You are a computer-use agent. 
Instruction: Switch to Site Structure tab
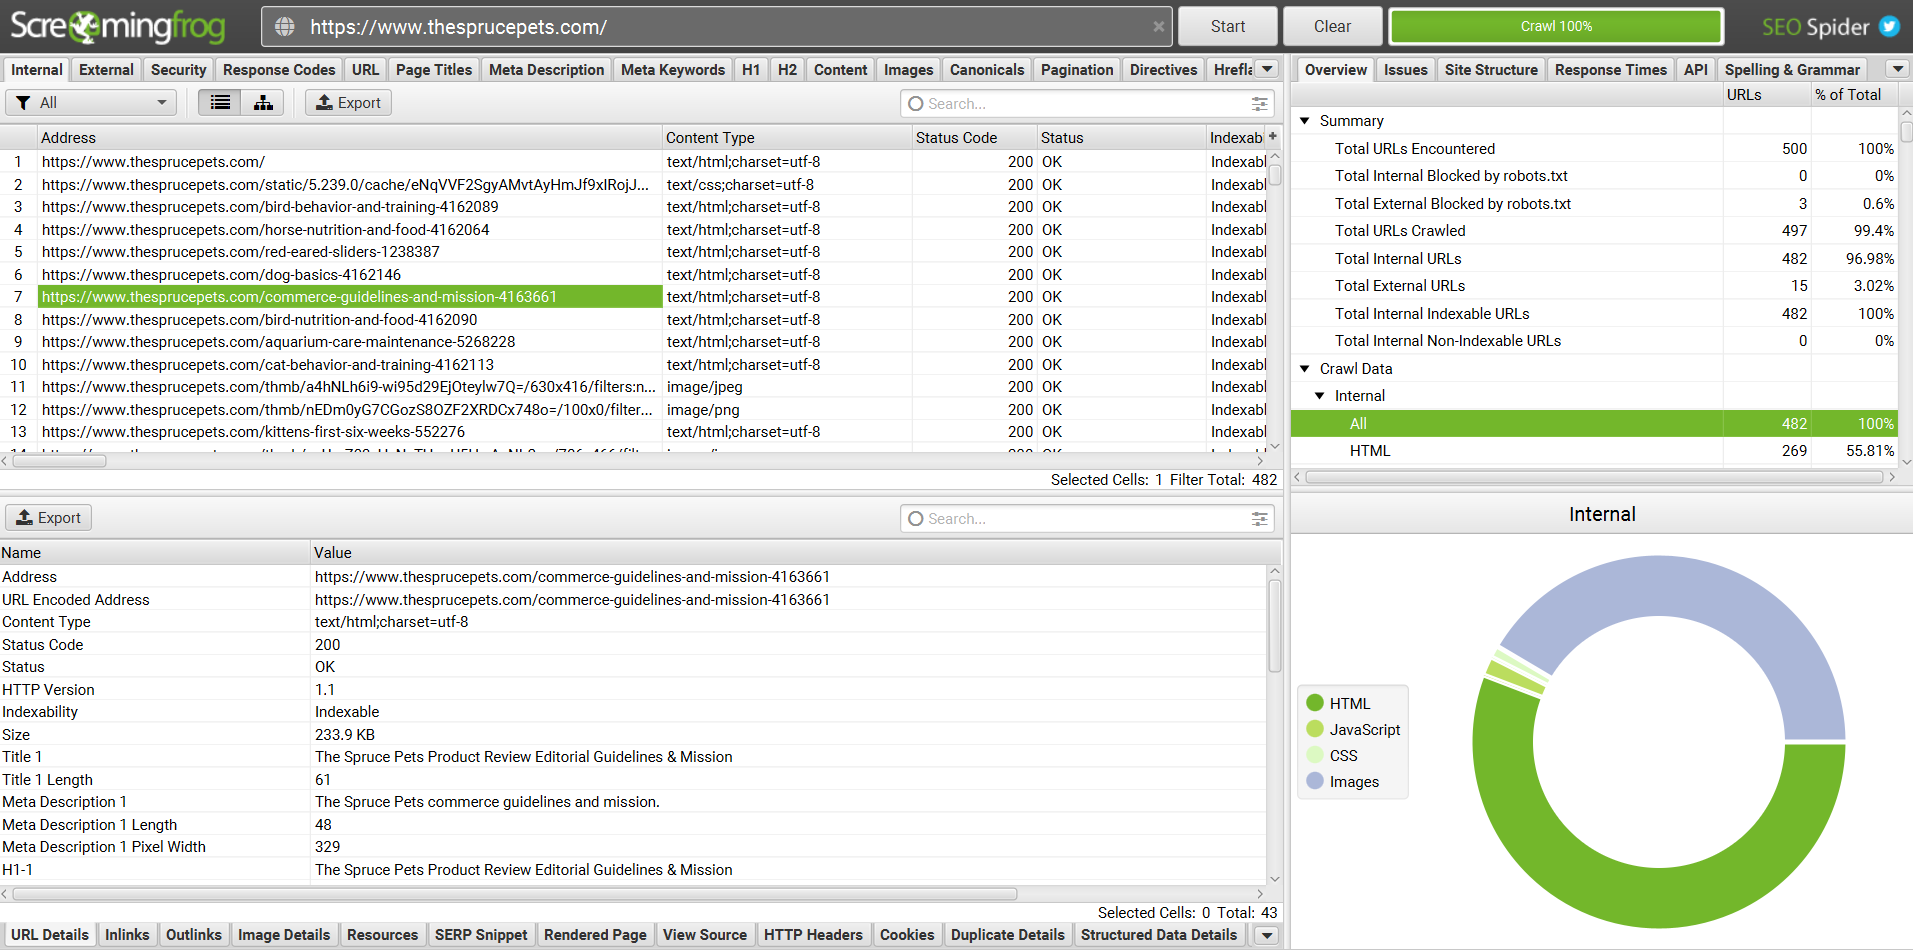point(1490,69)
